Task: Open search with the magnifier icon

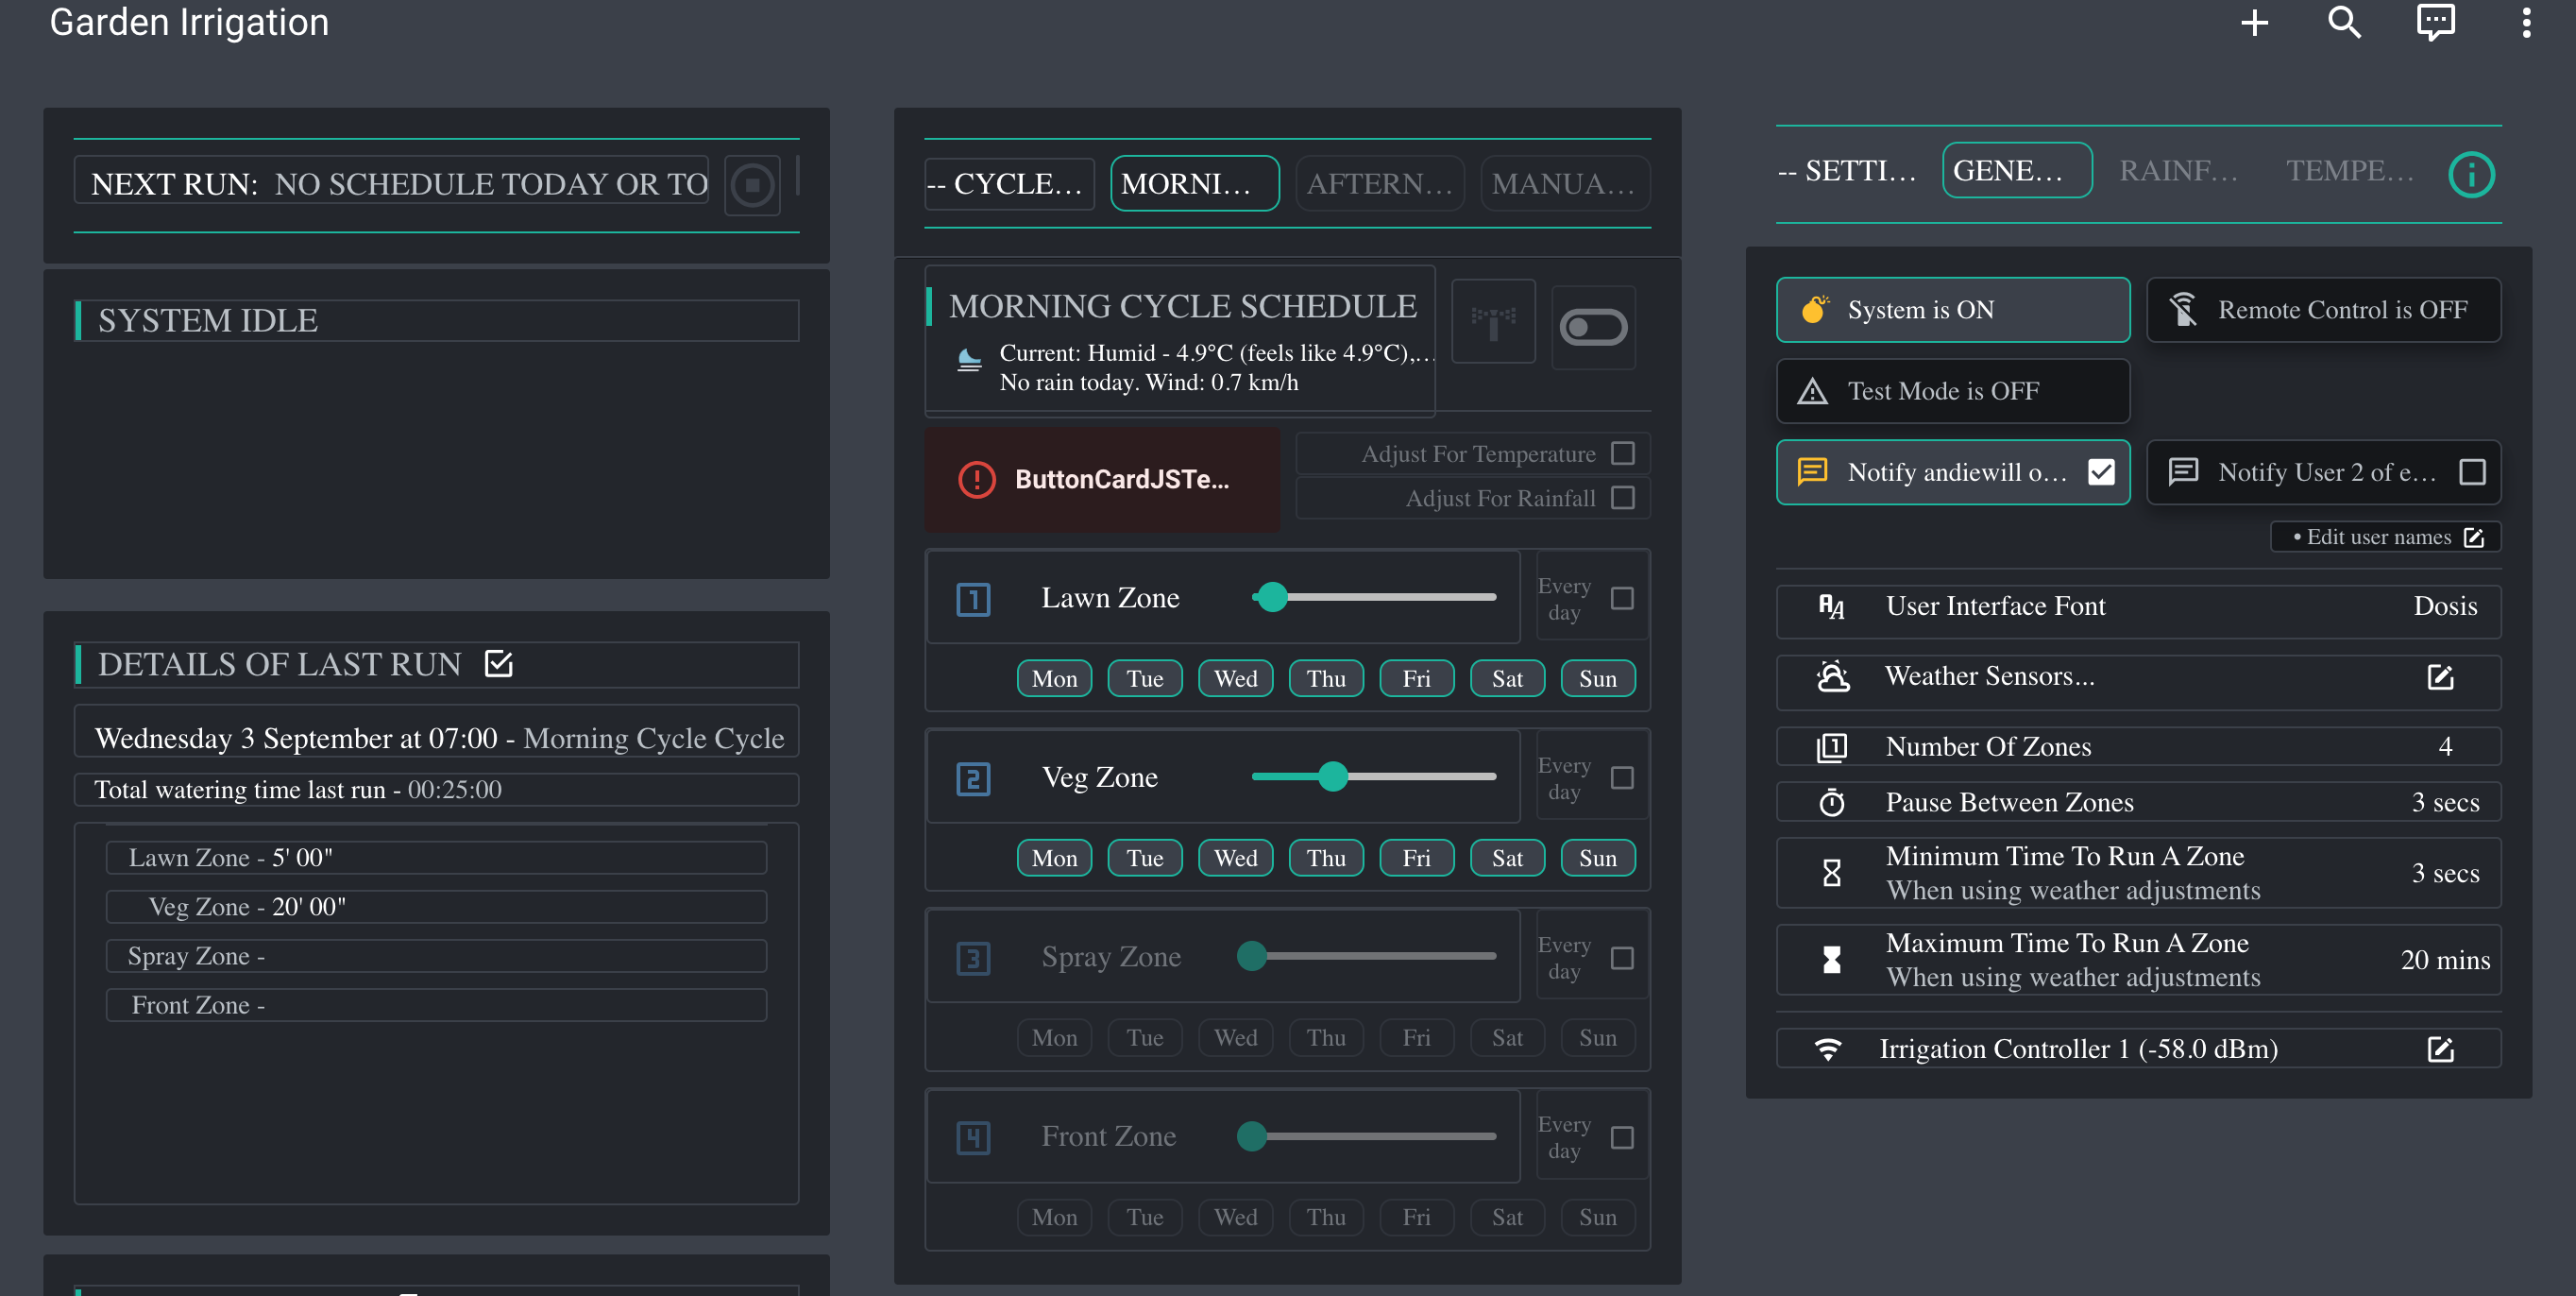Action: click(2344, 23)
